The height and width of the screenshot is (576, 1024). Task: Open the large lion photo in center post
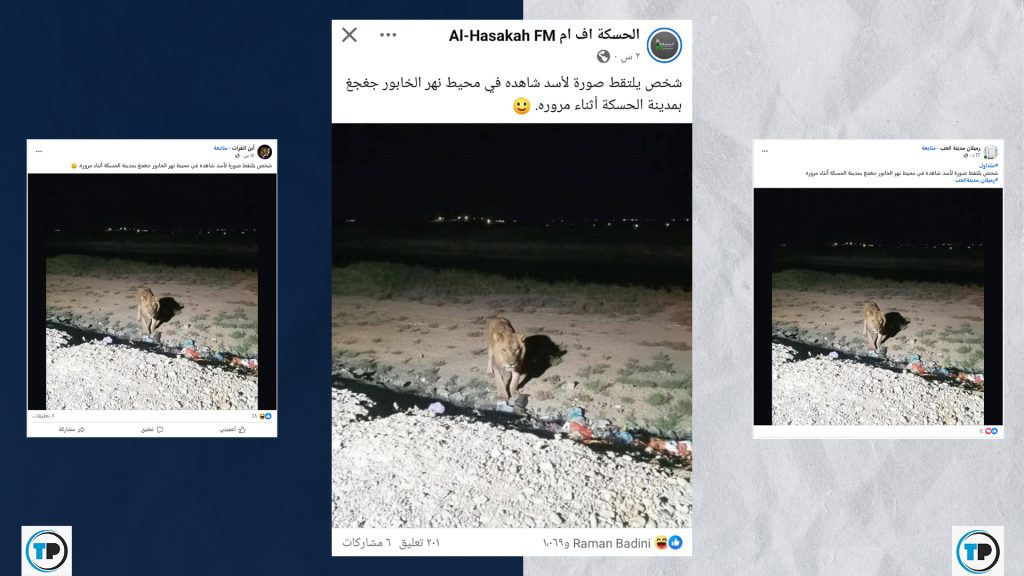point(512,325)
